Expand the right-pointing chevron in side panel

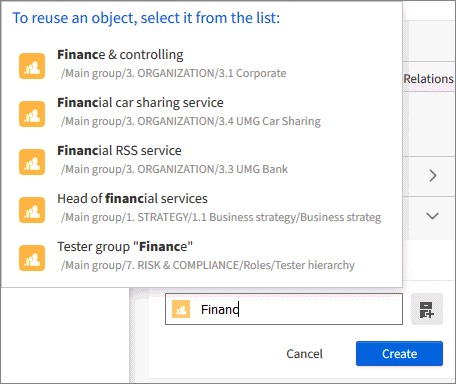tap(433, 176)
